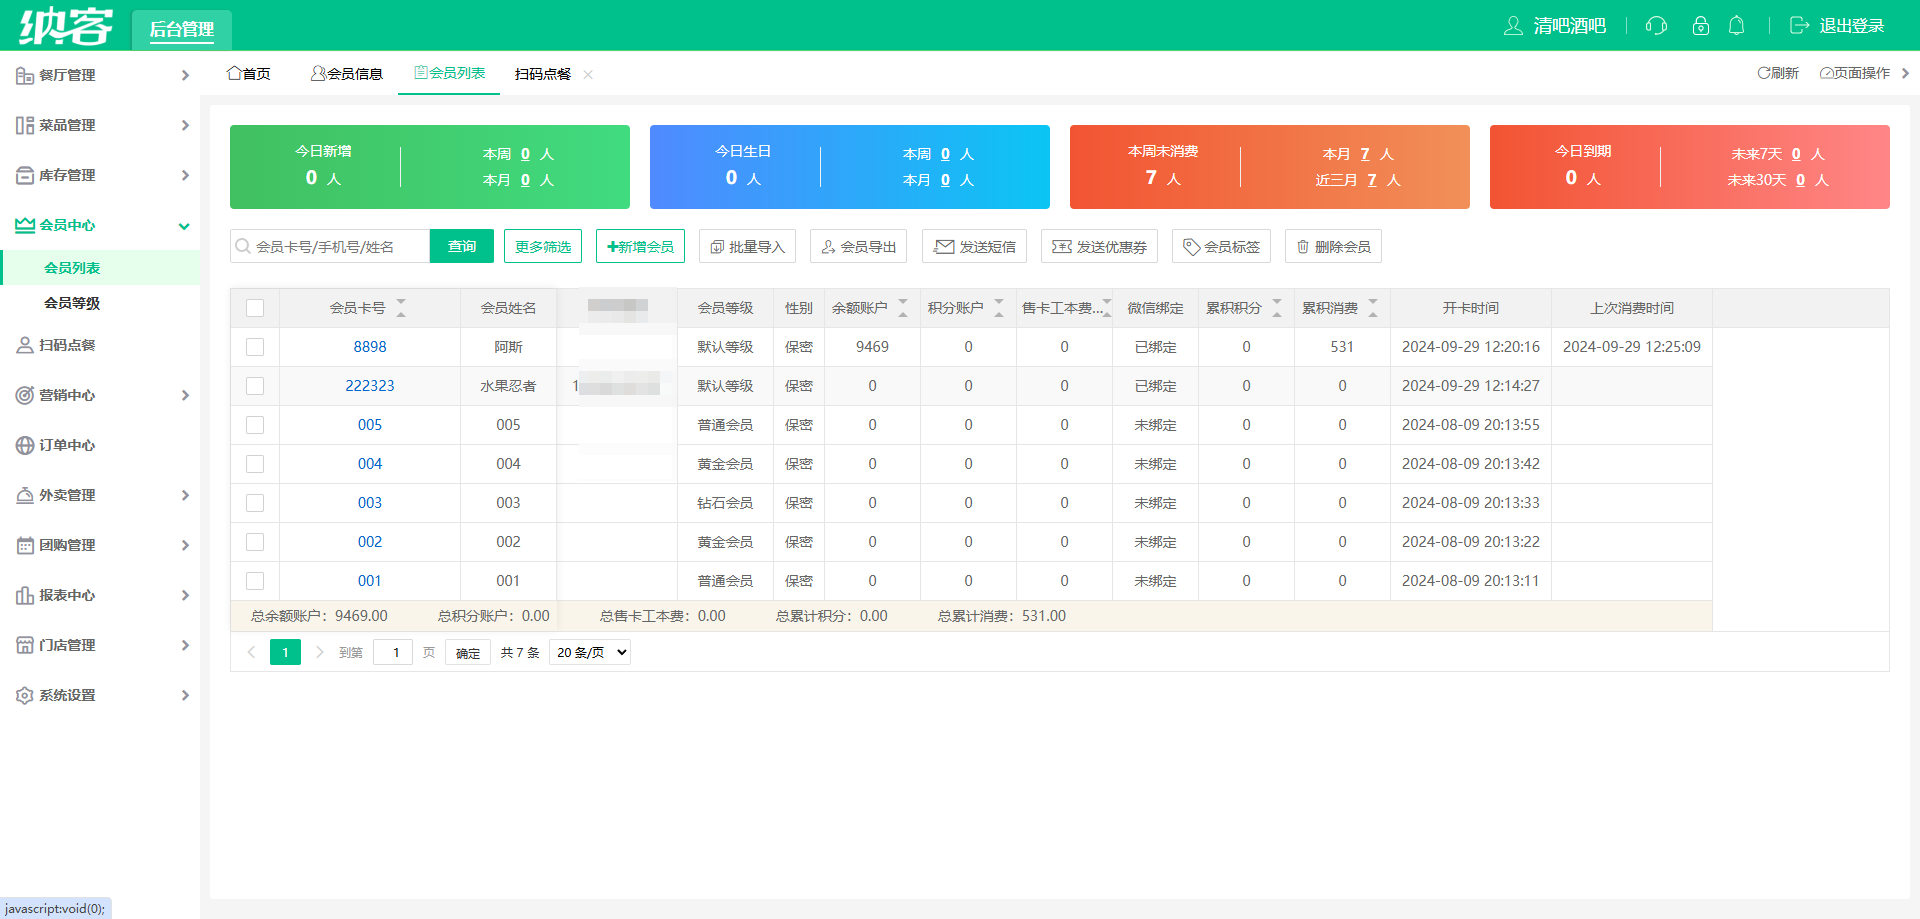
Task: Click the 新增会员 button
Action: [x=640, y=246]
